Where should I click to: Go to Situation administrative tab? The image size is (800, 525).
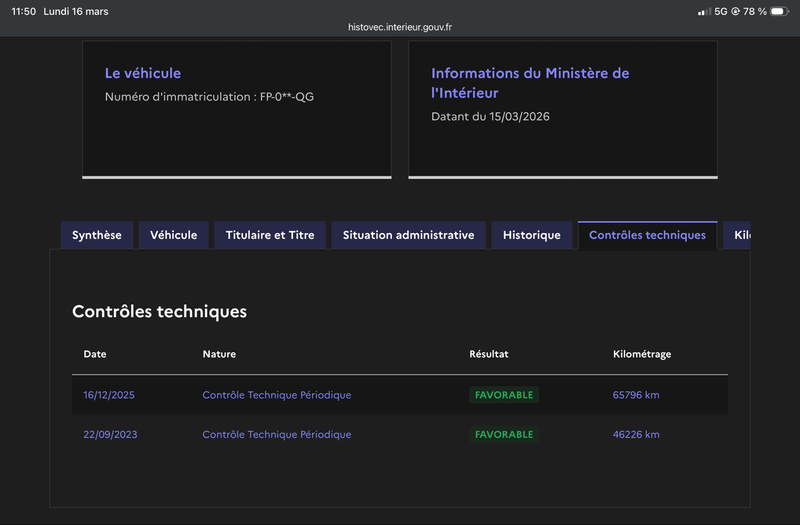408,235
